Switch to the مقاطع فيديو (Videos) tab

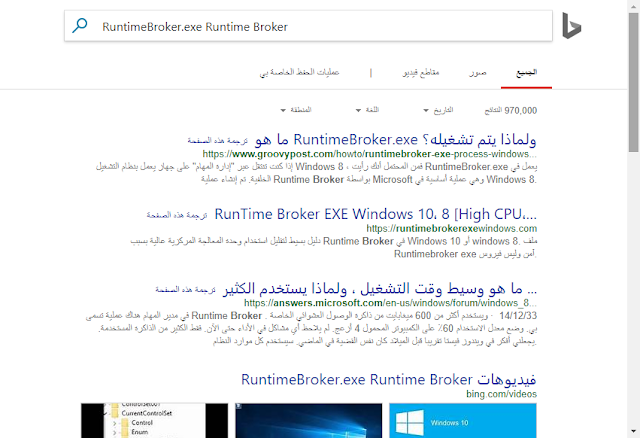421,73
